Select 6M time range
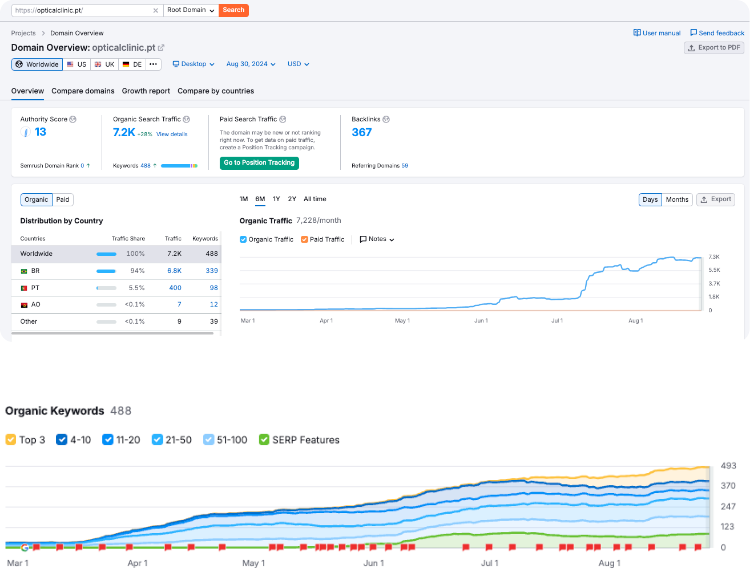Viewport: 750px width, 580px height. coord(260,199)
